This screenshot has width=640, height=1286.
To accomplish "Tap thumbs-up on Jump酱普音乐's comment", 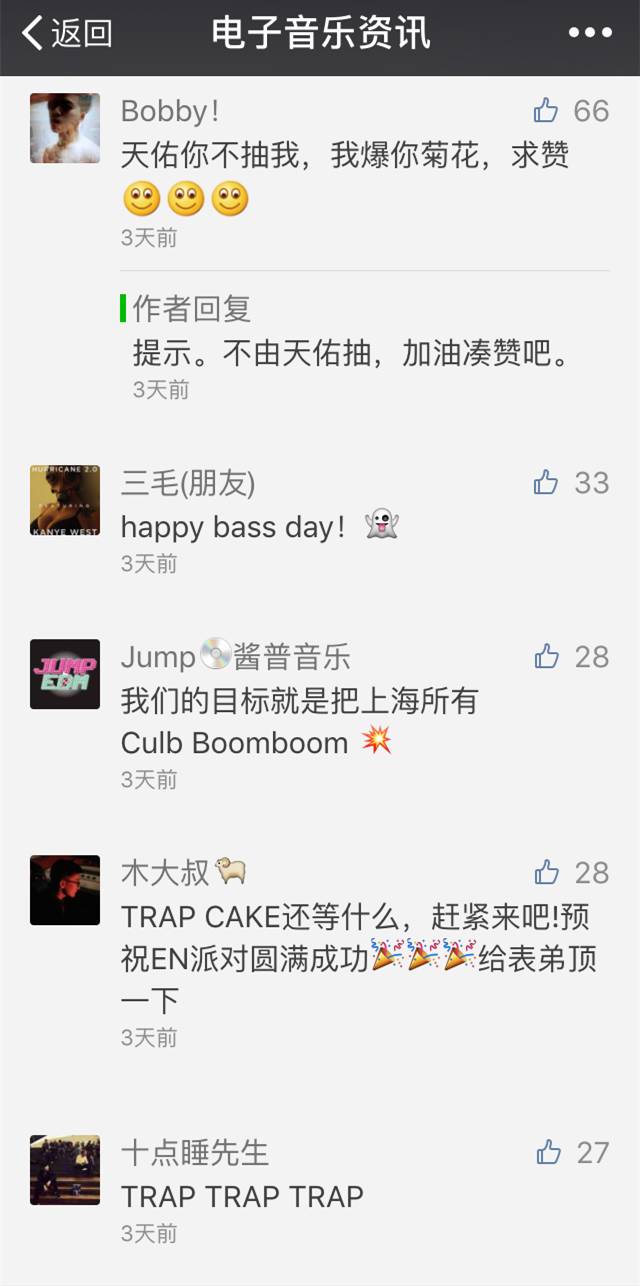I will (546, 656).
